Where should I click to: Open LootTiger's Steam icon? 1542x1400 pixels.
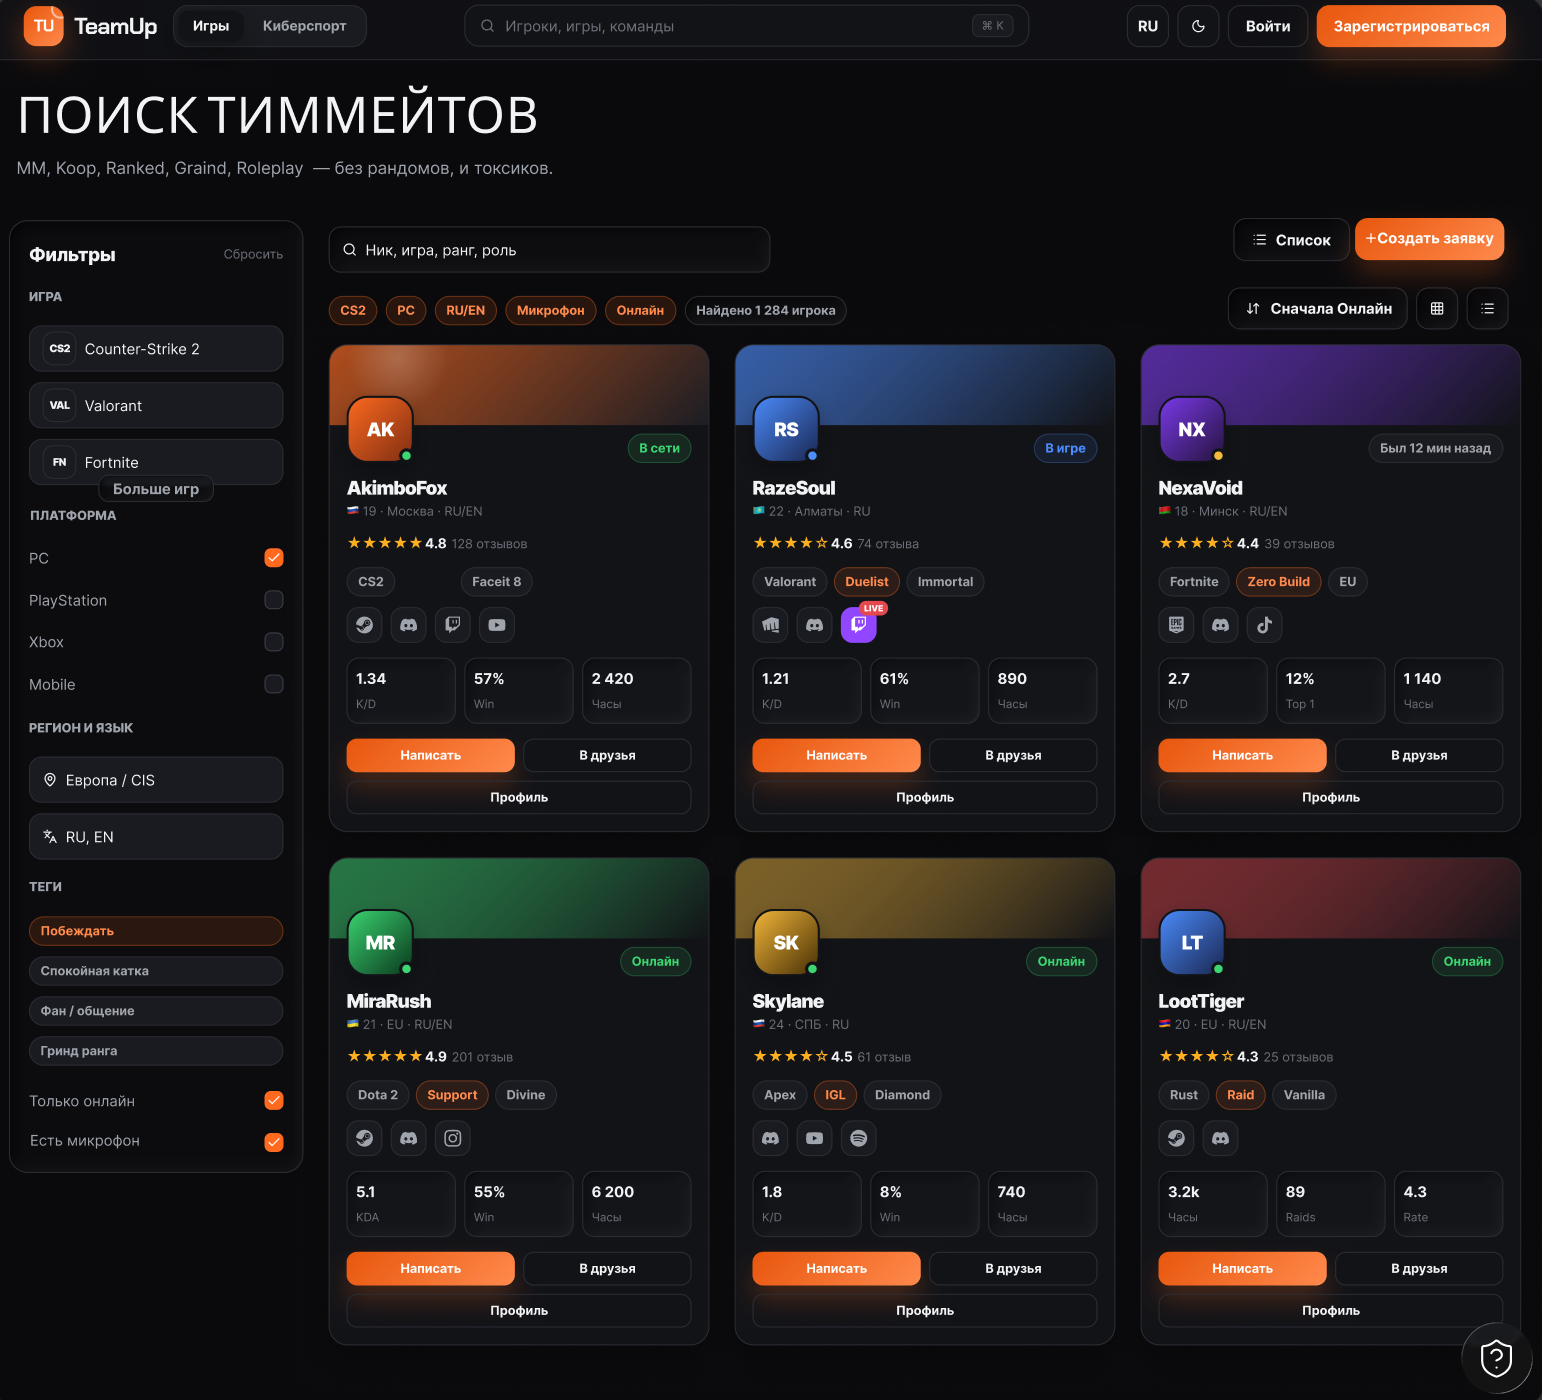[x=1177, y=1138]
